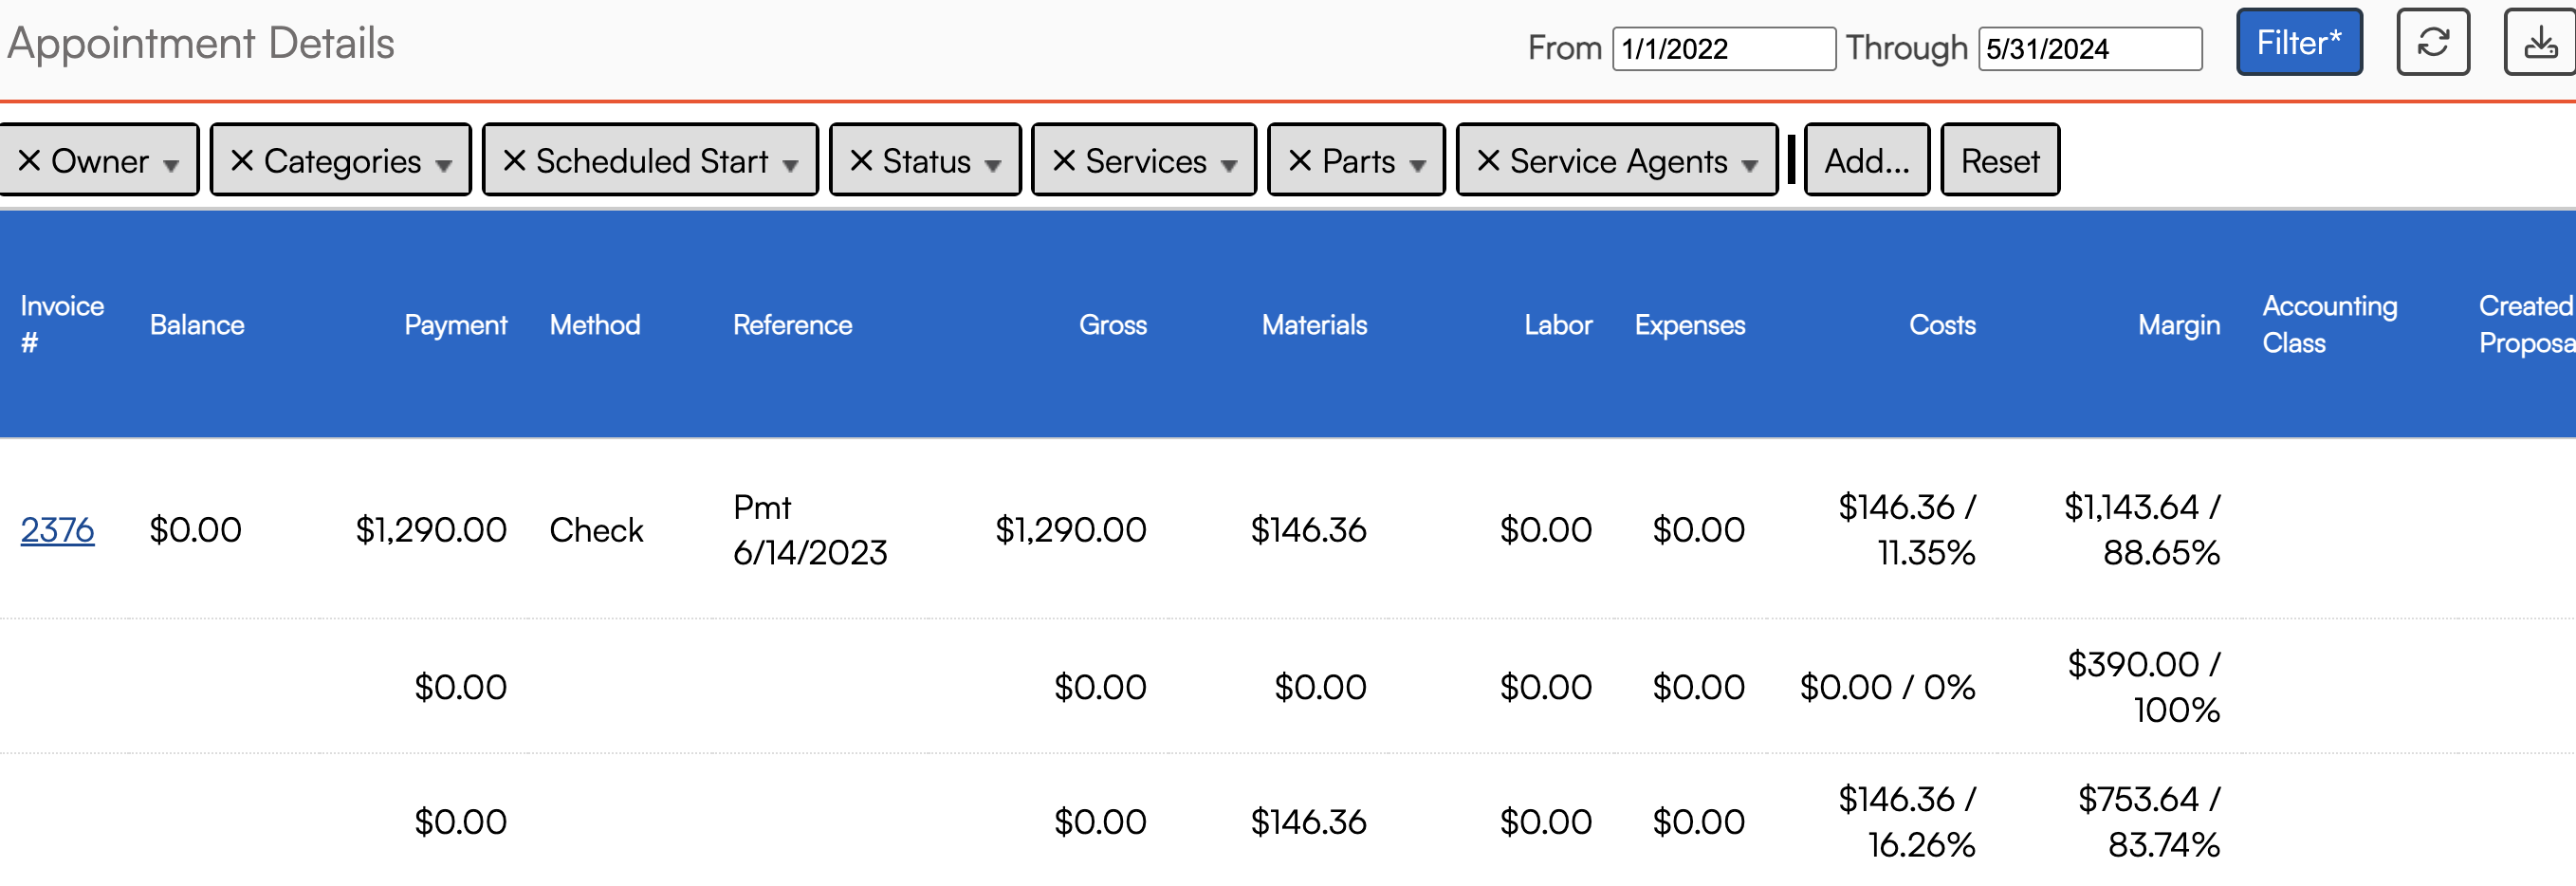Click the download export icon
2576x886 pixels.
[2540, 42]
